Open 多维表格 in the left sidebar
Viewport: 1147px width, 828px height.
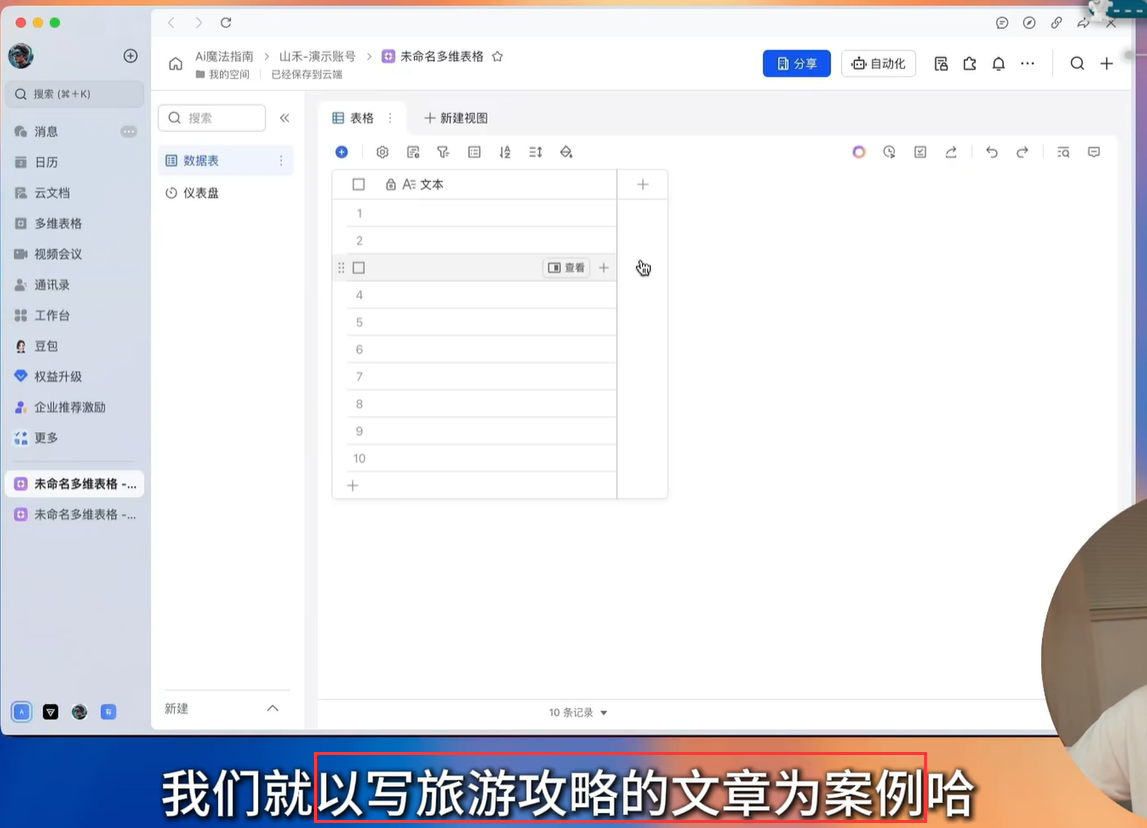(x=74, y=224)
